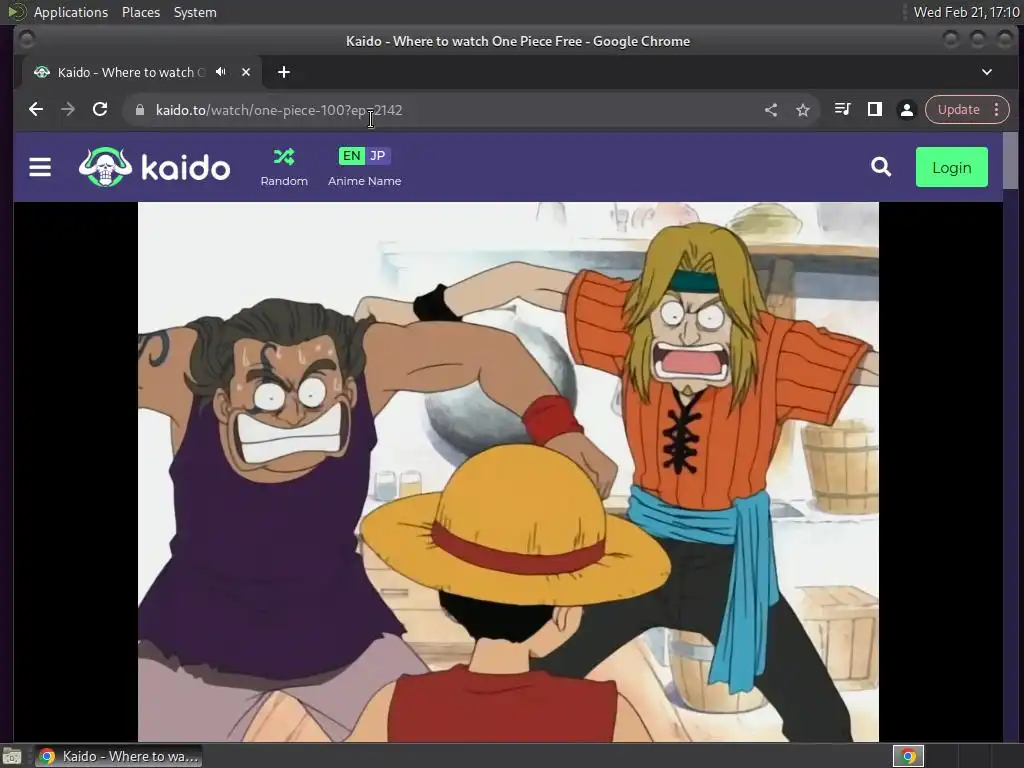Switch anime name to EN
Image resolution: width=1024 pixels, height=768 pixels.
[x=351, y=155]
